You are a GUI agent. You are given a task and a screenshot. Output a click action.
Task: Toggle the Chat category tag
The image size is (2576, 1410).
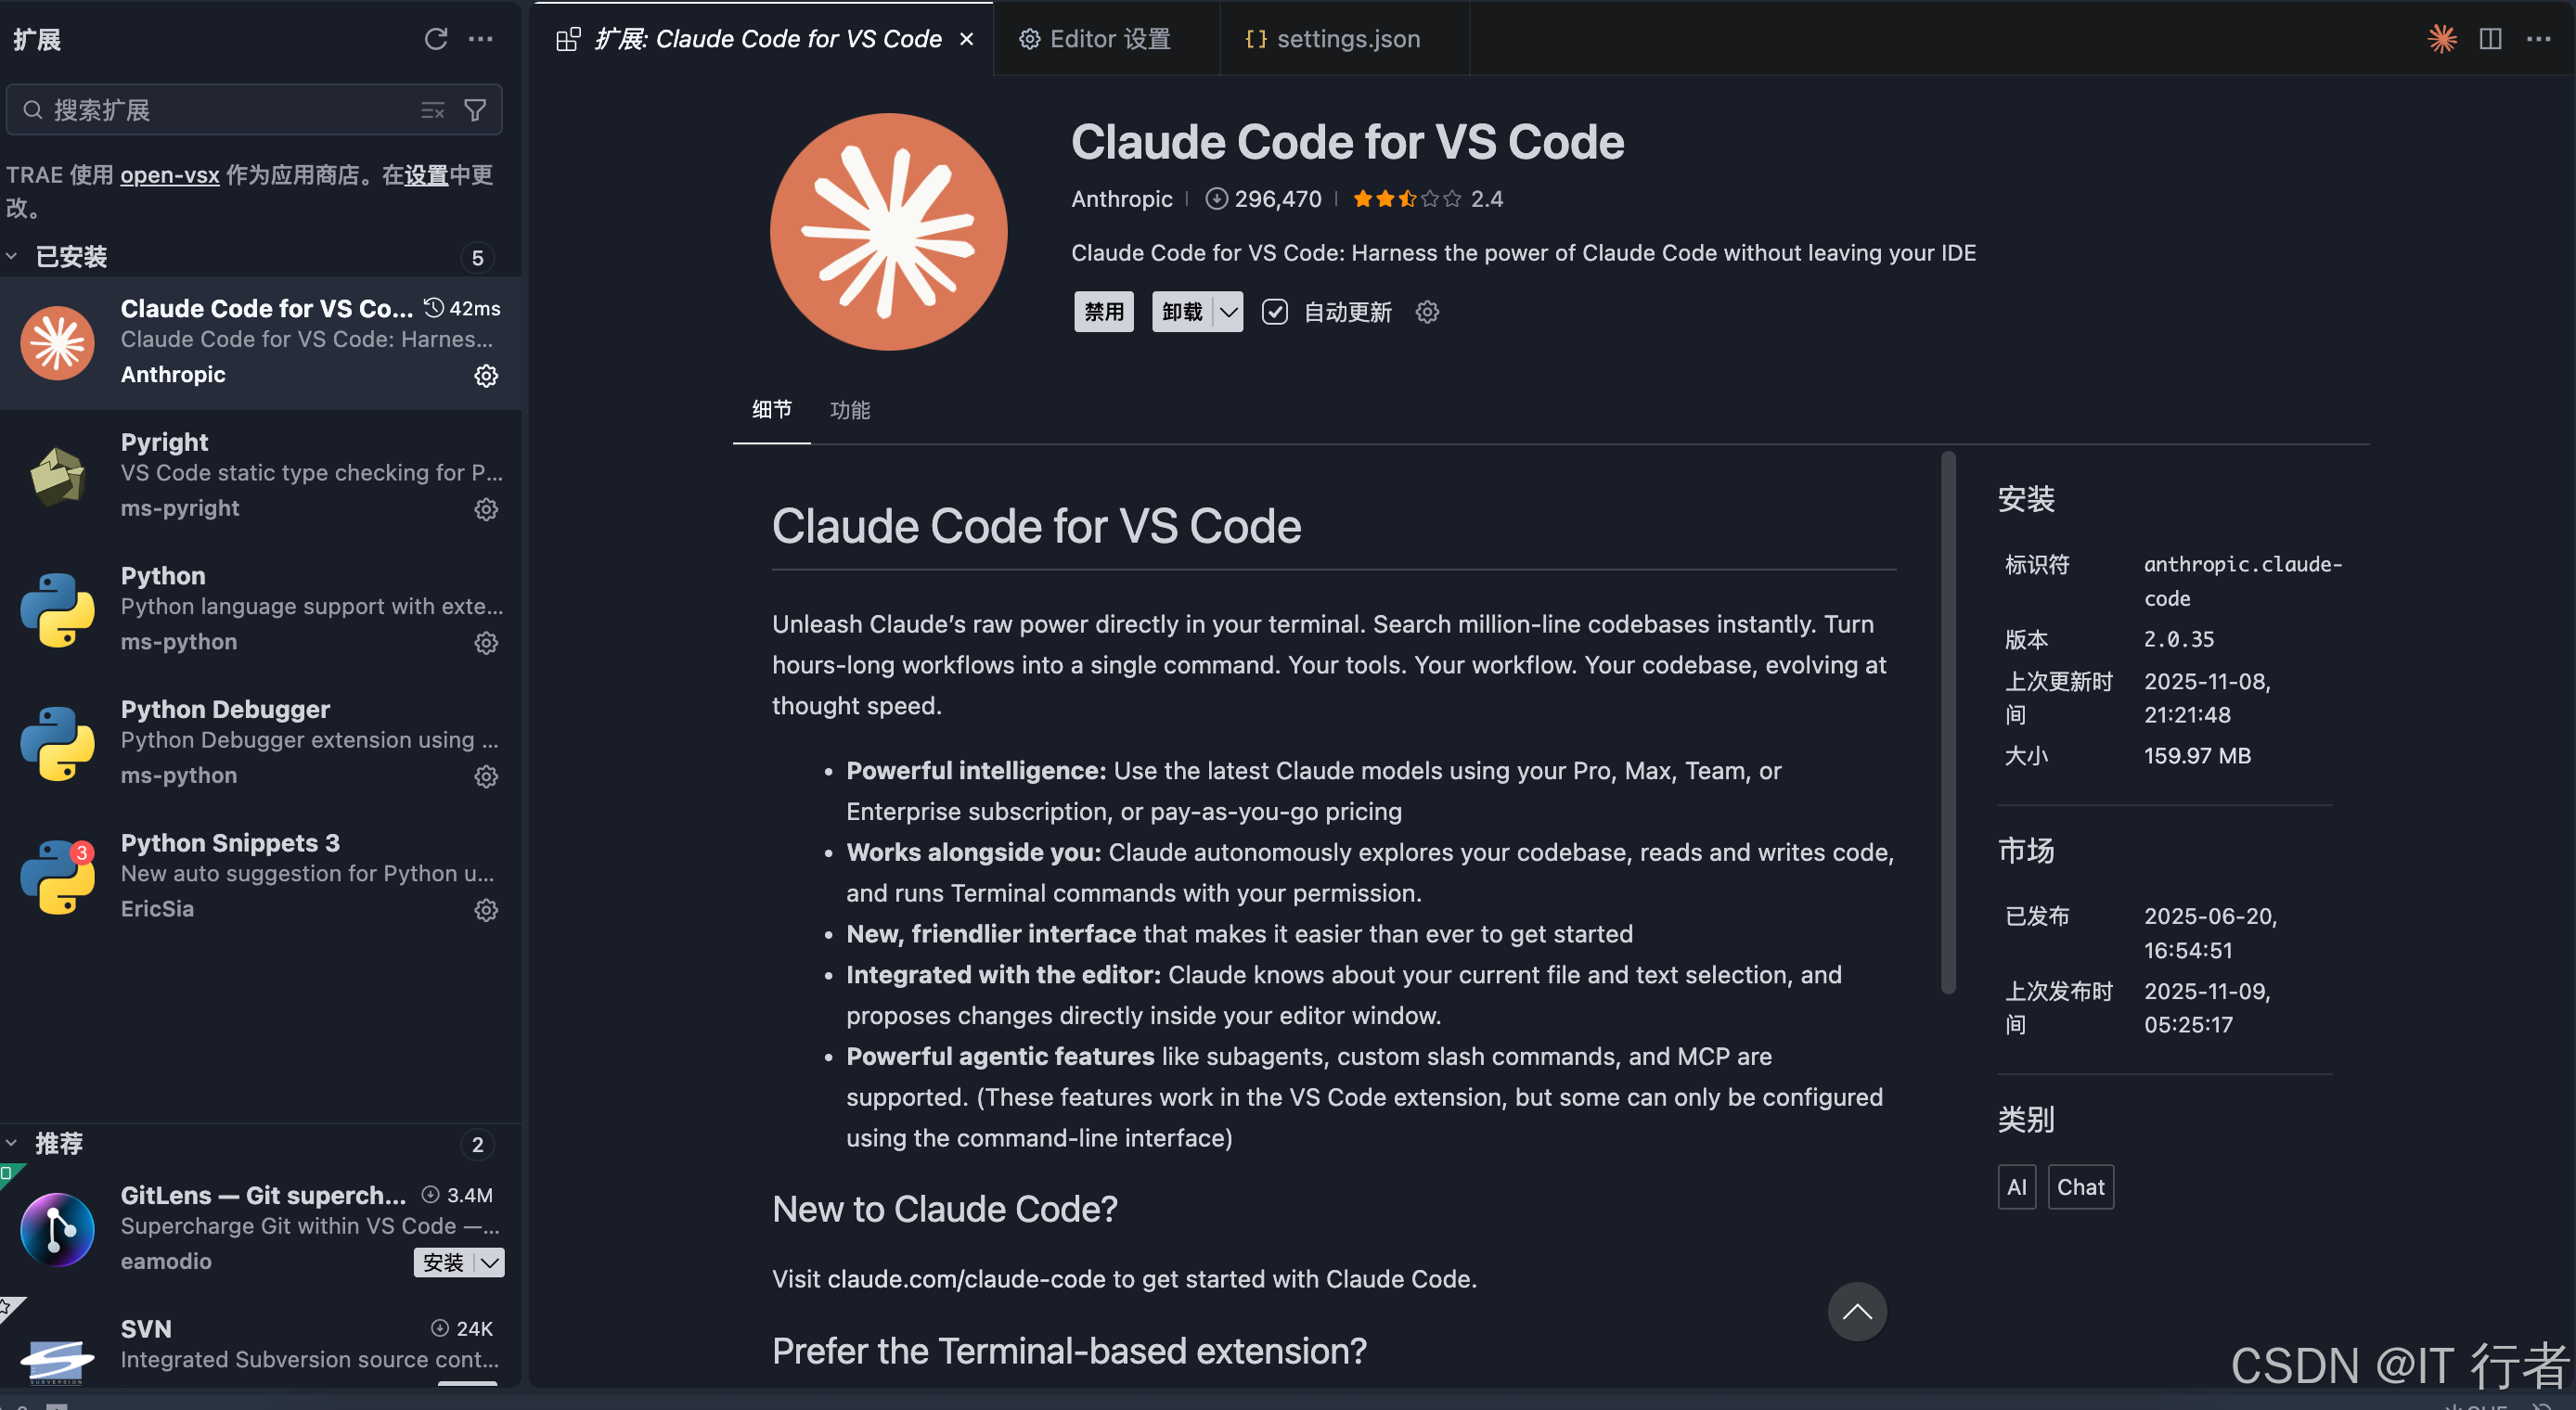(x=2080, y=1187)
